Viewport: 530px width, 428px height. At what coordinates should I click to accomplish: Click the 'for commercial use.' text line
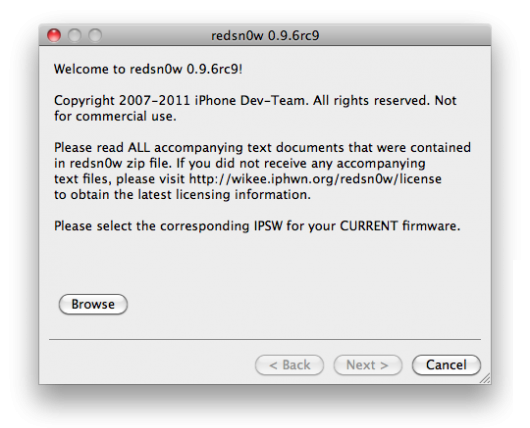pyautogui.click(x=115, y=116)
